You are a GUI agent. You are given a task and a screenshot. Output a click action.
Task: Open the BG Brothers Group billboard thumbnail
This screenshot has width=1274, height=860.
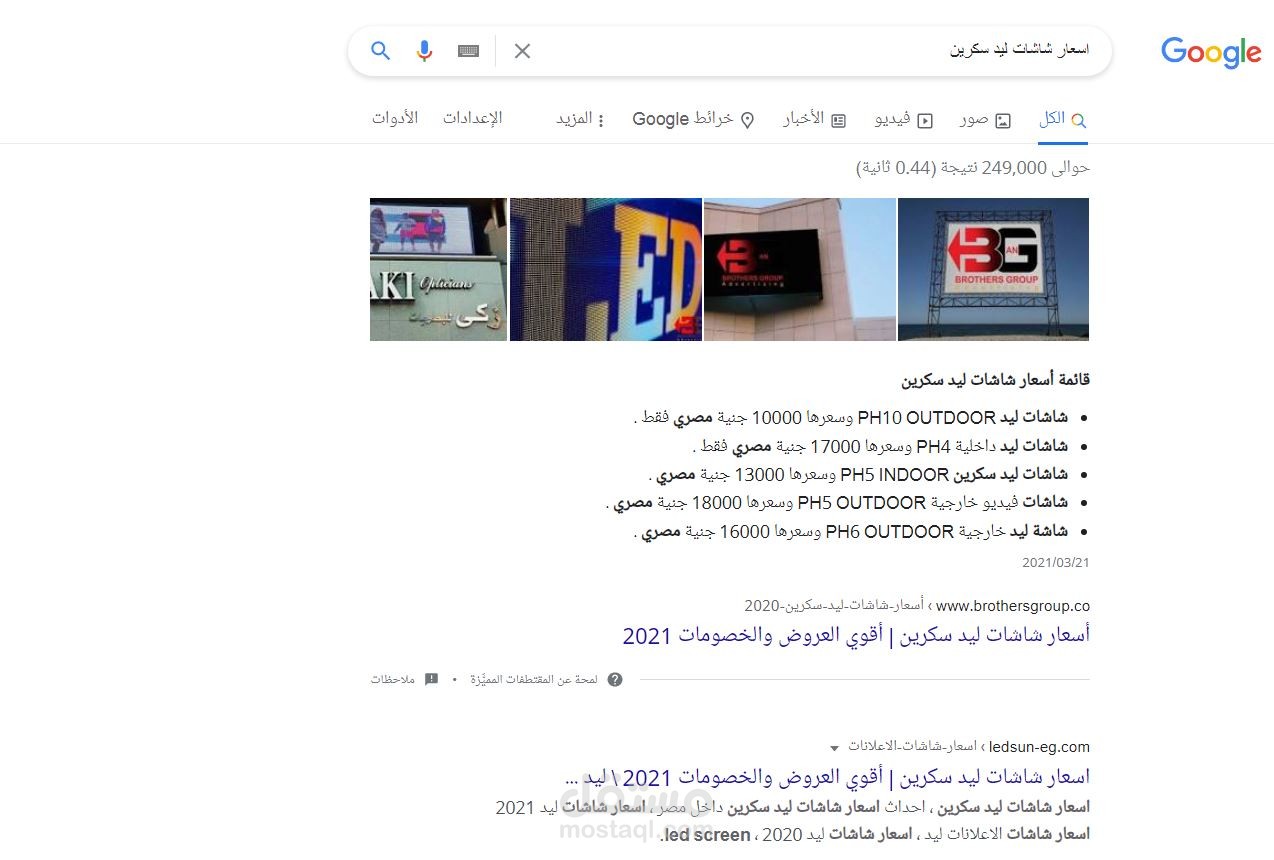click(x=993, y=269)
